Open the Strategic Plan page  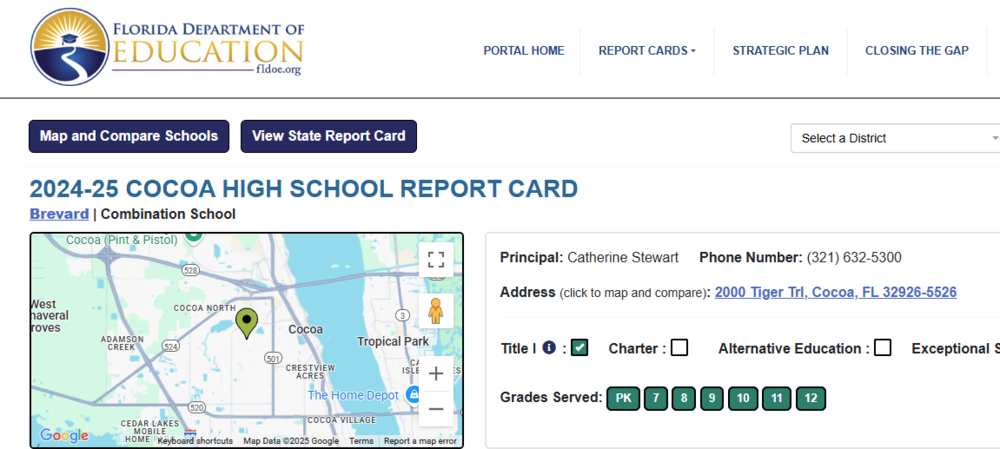point(781,50)
